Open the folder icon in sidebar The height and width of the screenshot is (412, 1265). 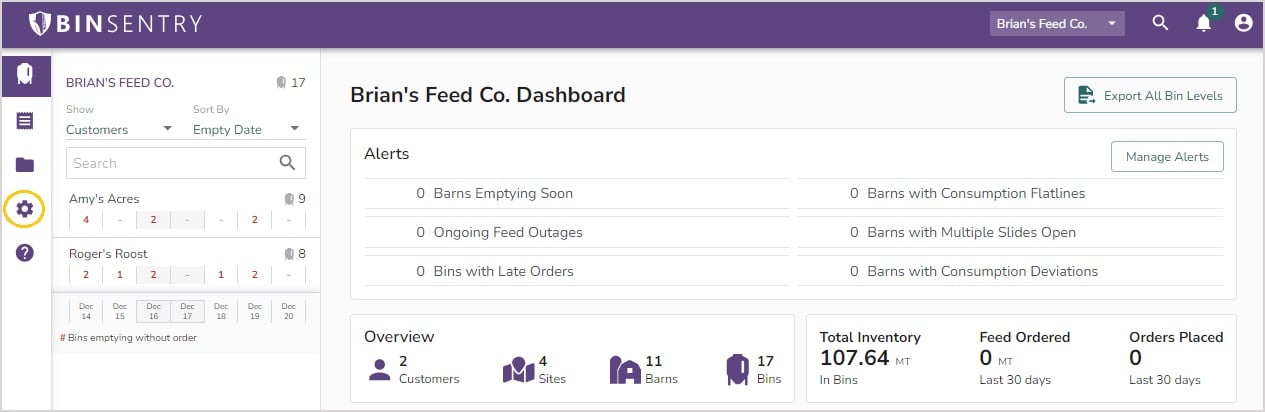(x=25, y=165)
